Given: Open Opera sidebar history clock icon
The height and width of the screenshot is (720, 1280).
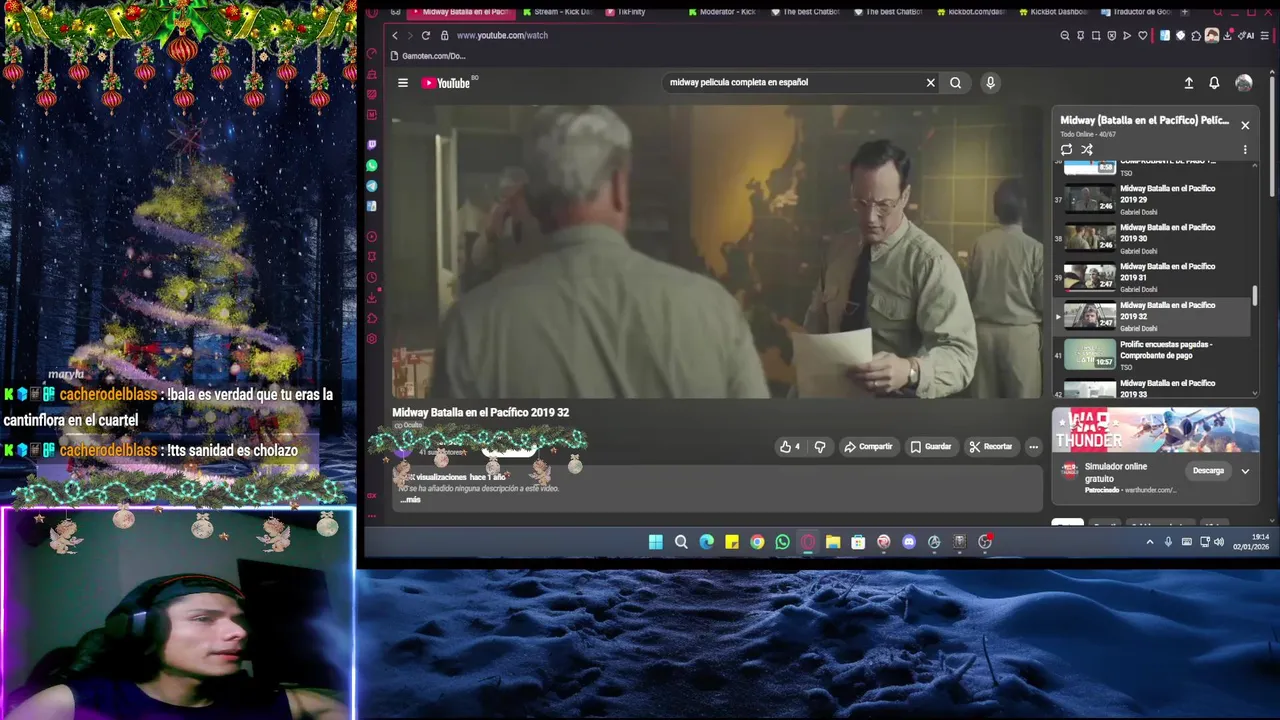Looking at the screenshot, I should click(372, 277).
